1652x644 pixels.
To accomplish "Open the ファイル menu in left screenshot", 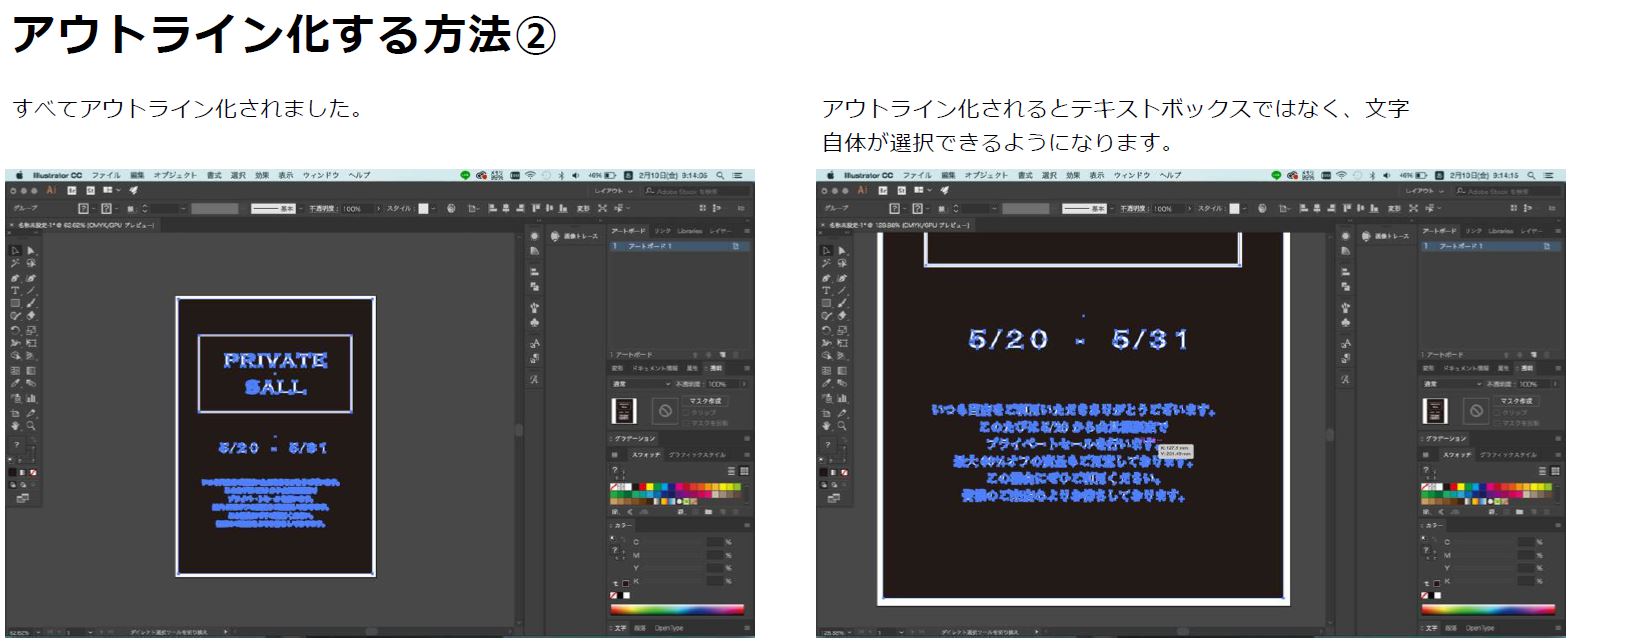I will 105,175.
